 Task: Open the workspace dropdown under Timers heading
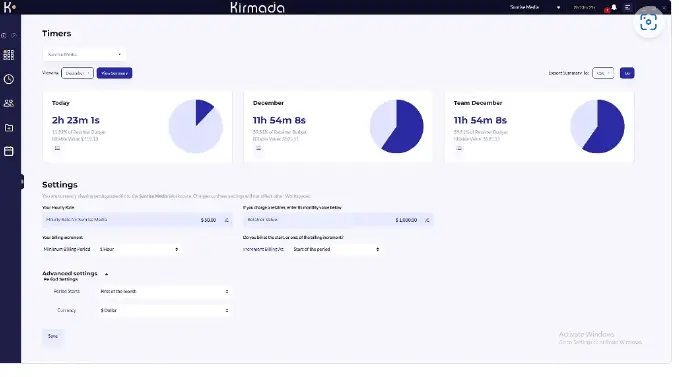[84, 55]
